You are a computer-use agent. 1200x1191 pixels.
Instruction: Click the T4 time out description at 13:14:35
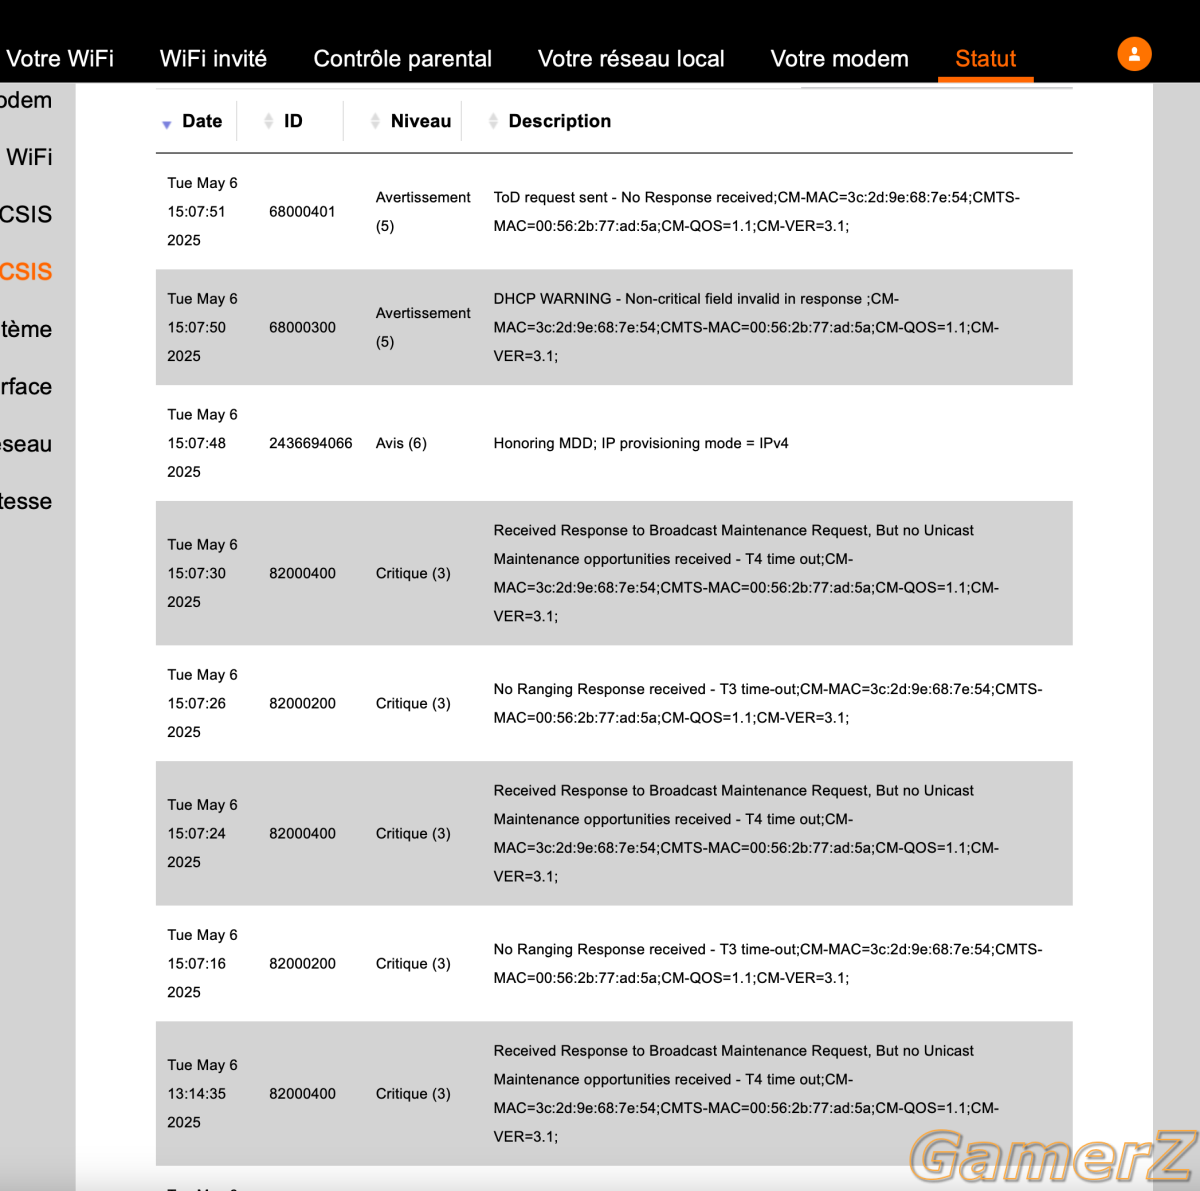click(x=746, y=1093)
